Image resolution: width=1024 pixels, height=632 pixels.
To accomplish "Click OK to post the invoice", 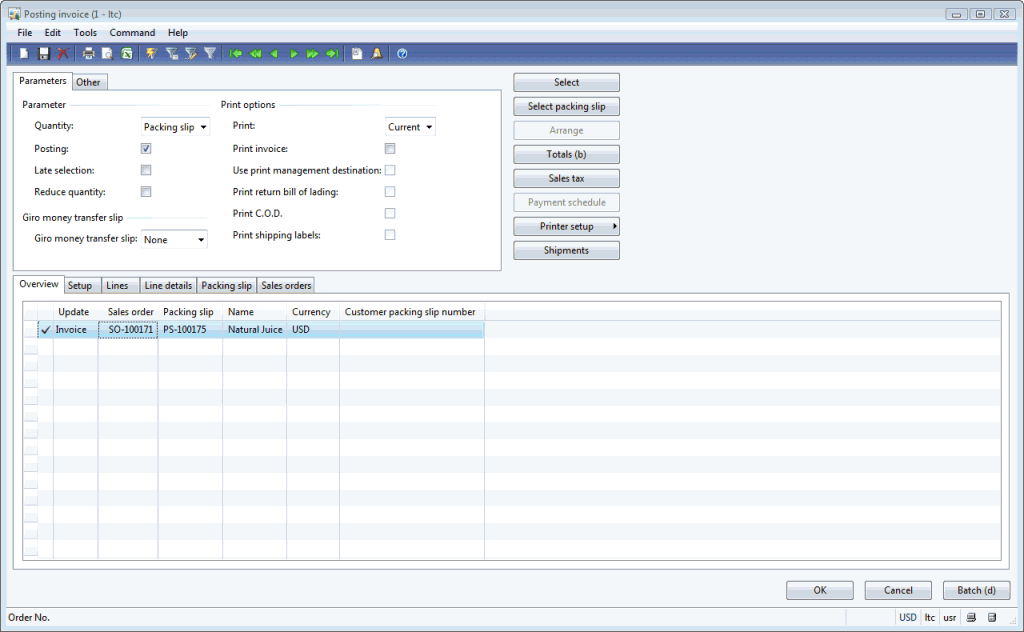I will coord(820,590).
